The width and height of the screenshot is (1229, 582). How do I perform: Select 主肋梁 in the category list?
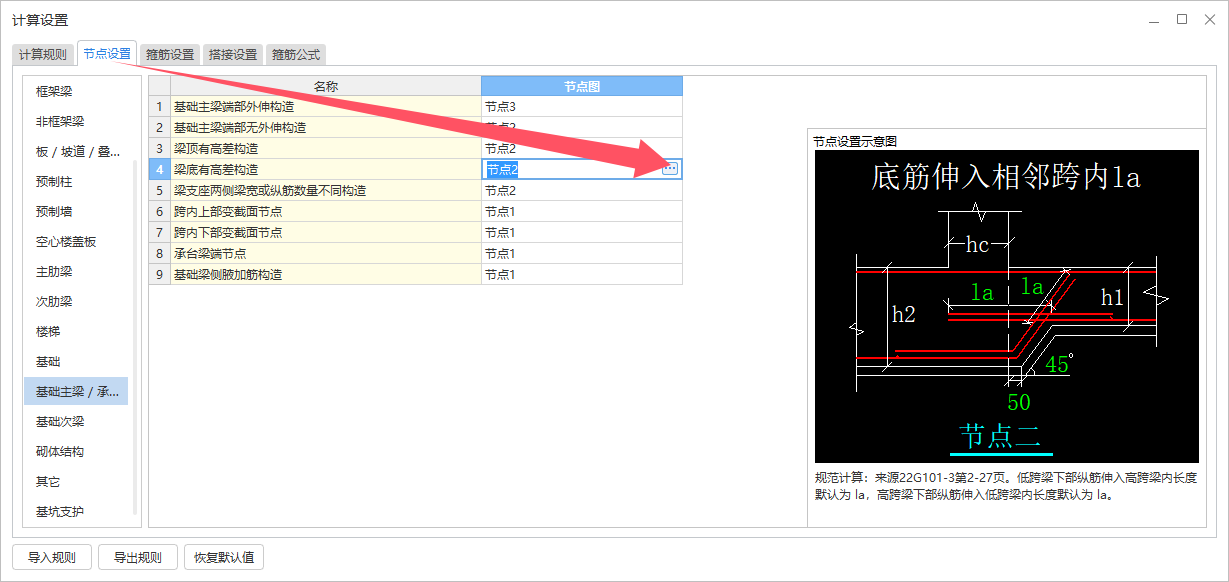pyautogui.click(x=76, y=271)
